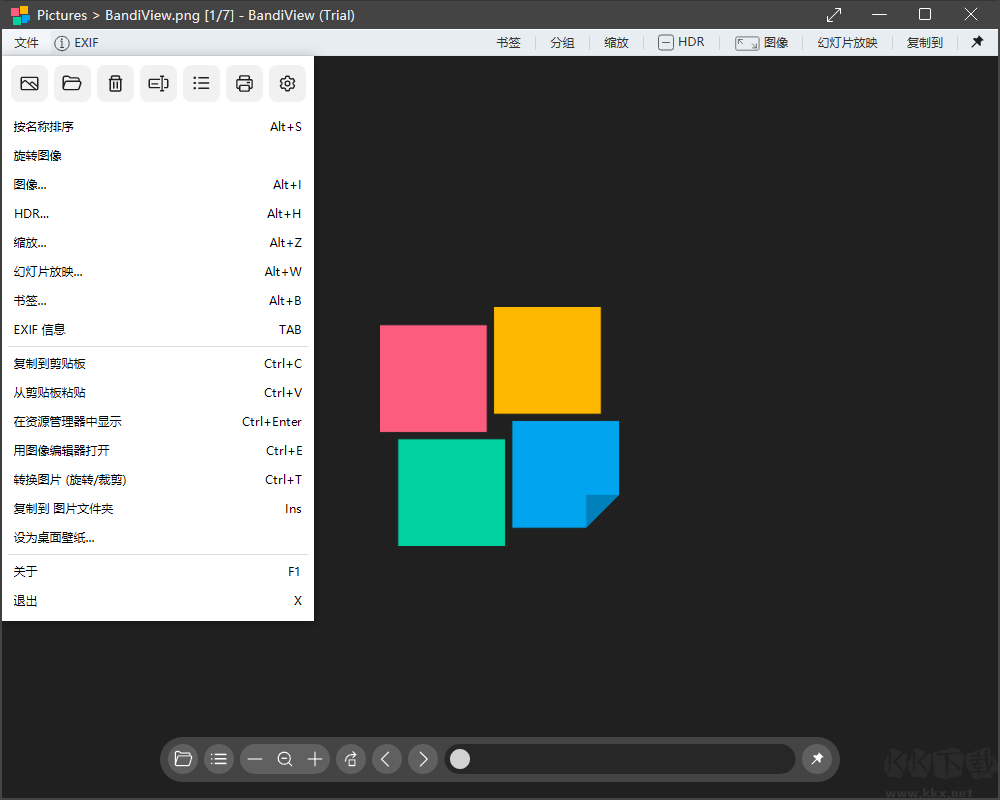The width and height of the screenshot is (1000, 800).
Task: Open settings via the gear icon
Action: (288, 84)
